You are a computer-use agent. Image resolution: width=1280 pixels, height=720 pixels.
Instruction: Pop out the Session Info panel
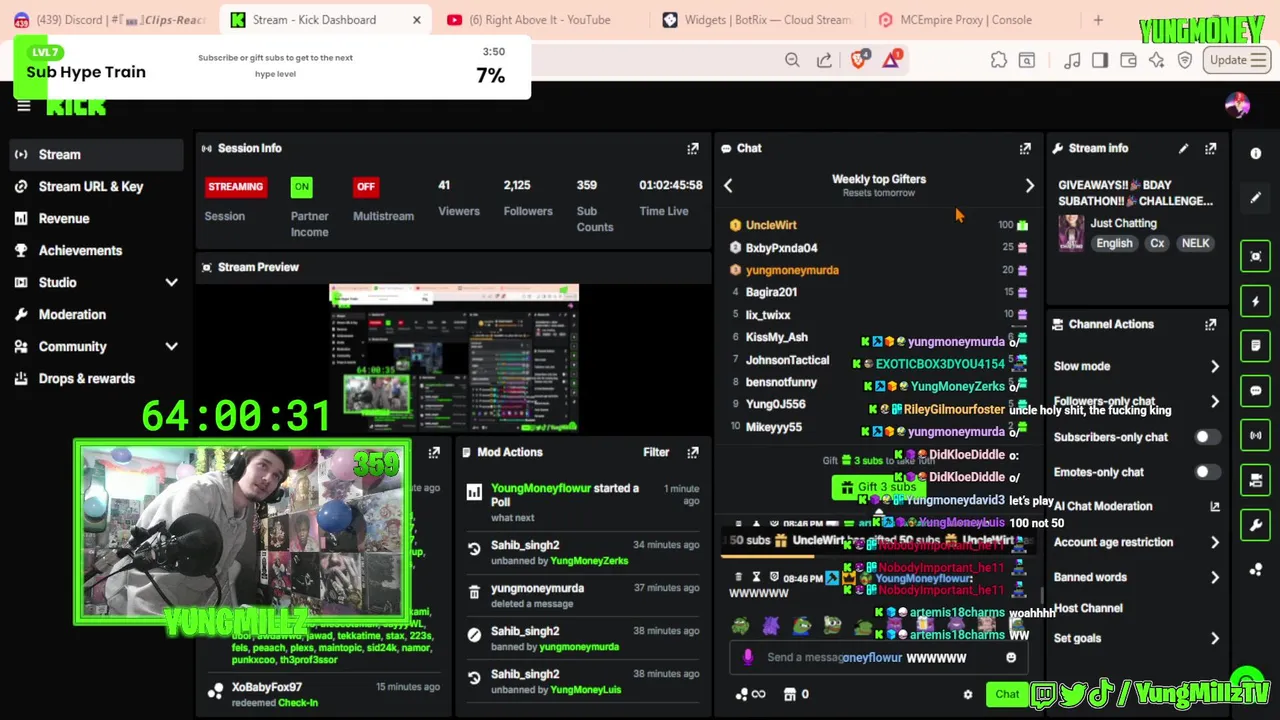tap(693, 148)
